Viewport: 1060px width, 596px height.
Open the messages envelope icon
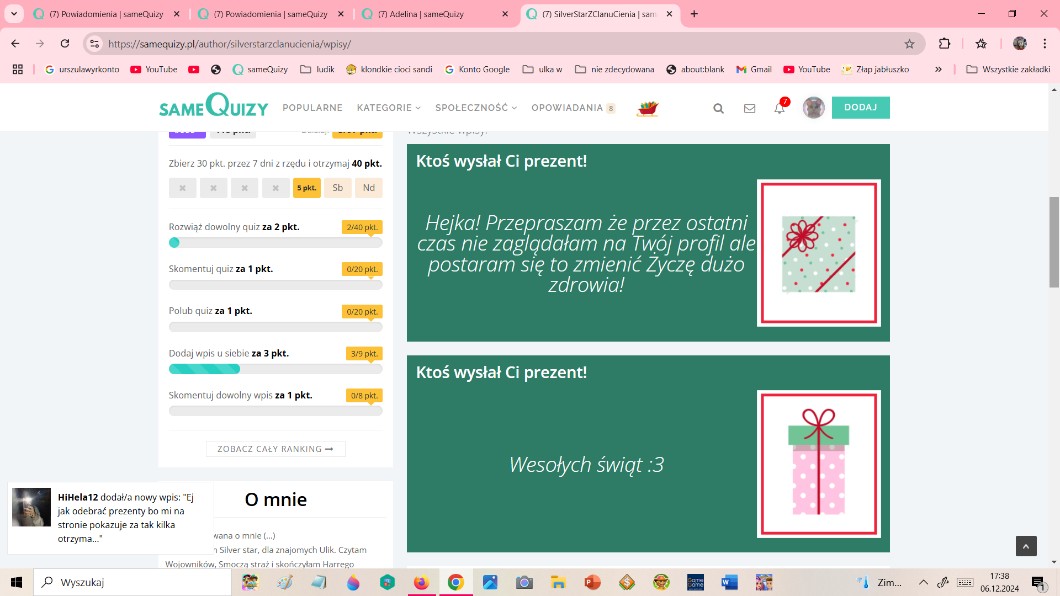tap(749, 108)
